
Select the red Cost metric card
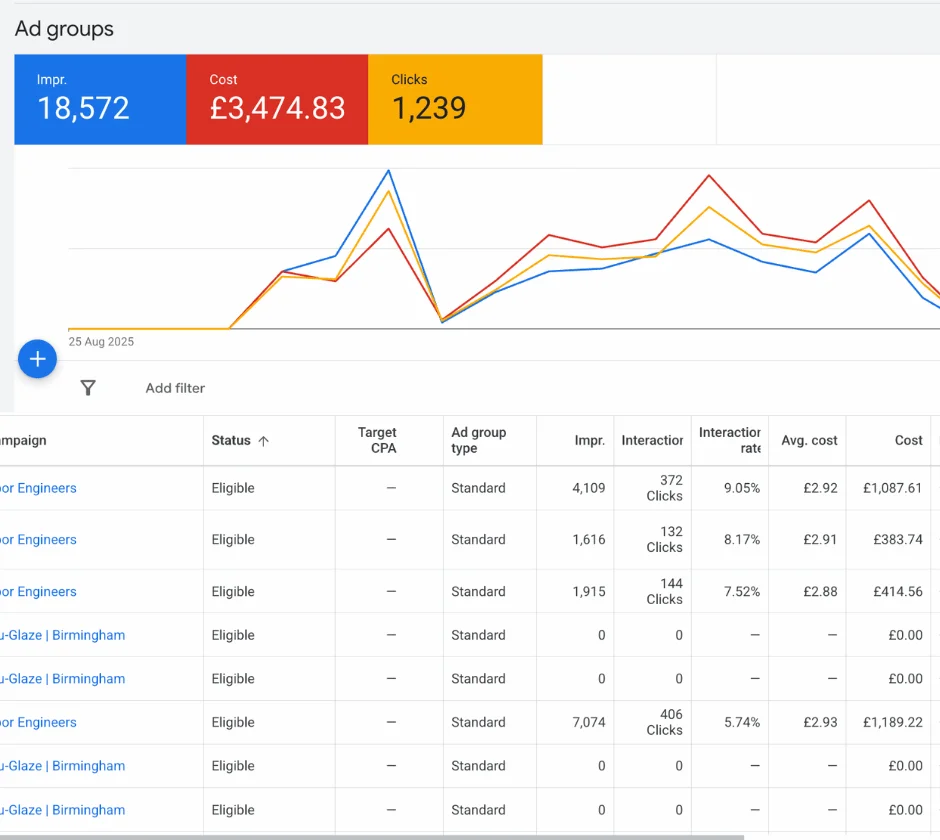277,99
